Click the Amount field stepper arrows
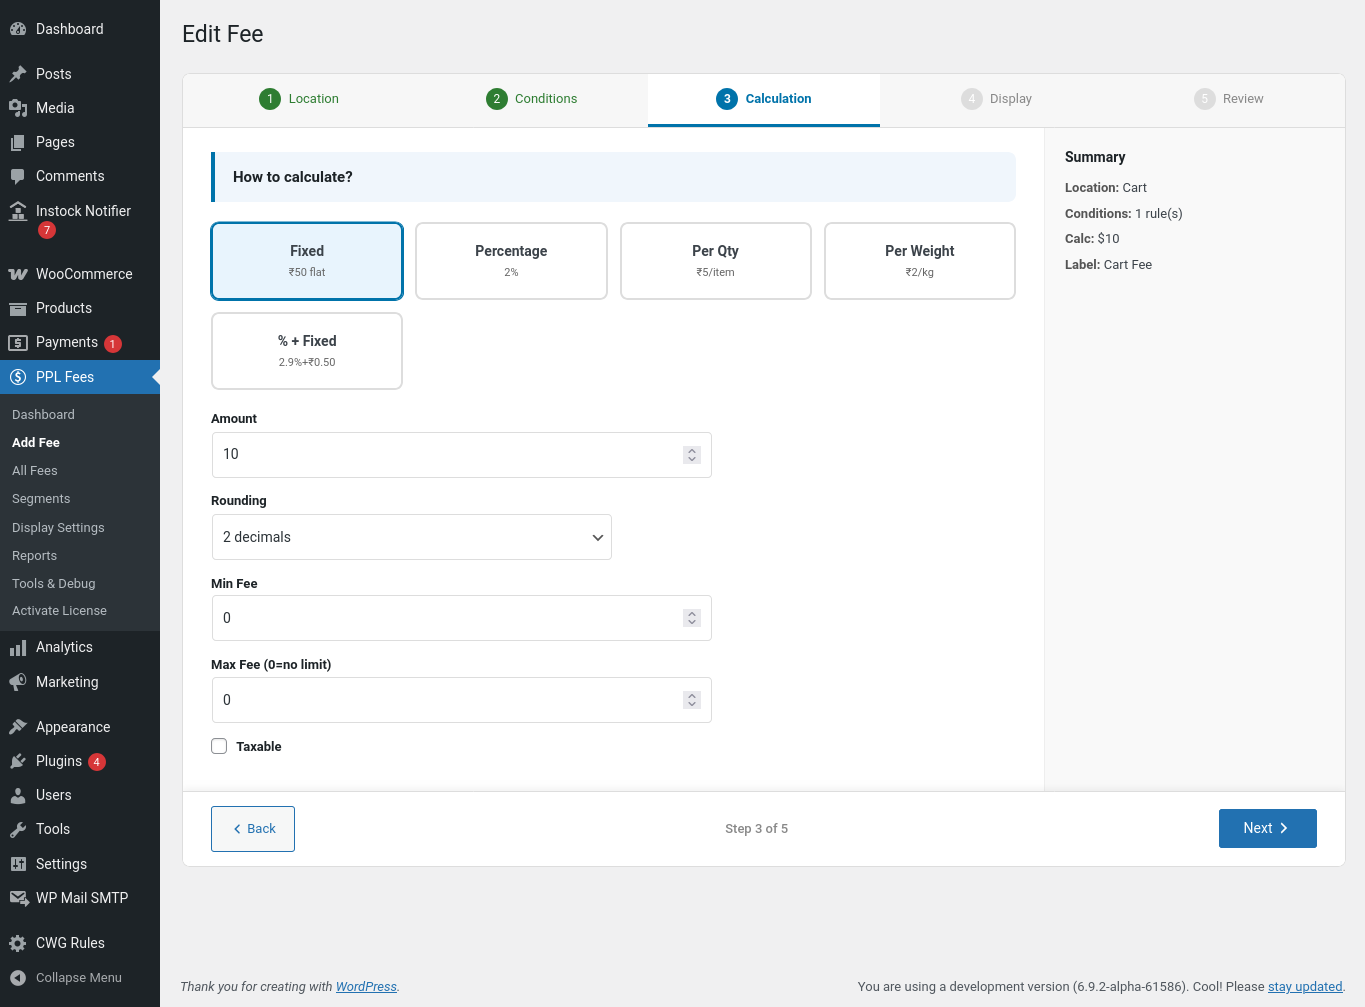Viewport: 1365px width, 1007px height. click(x=692, y=455)
